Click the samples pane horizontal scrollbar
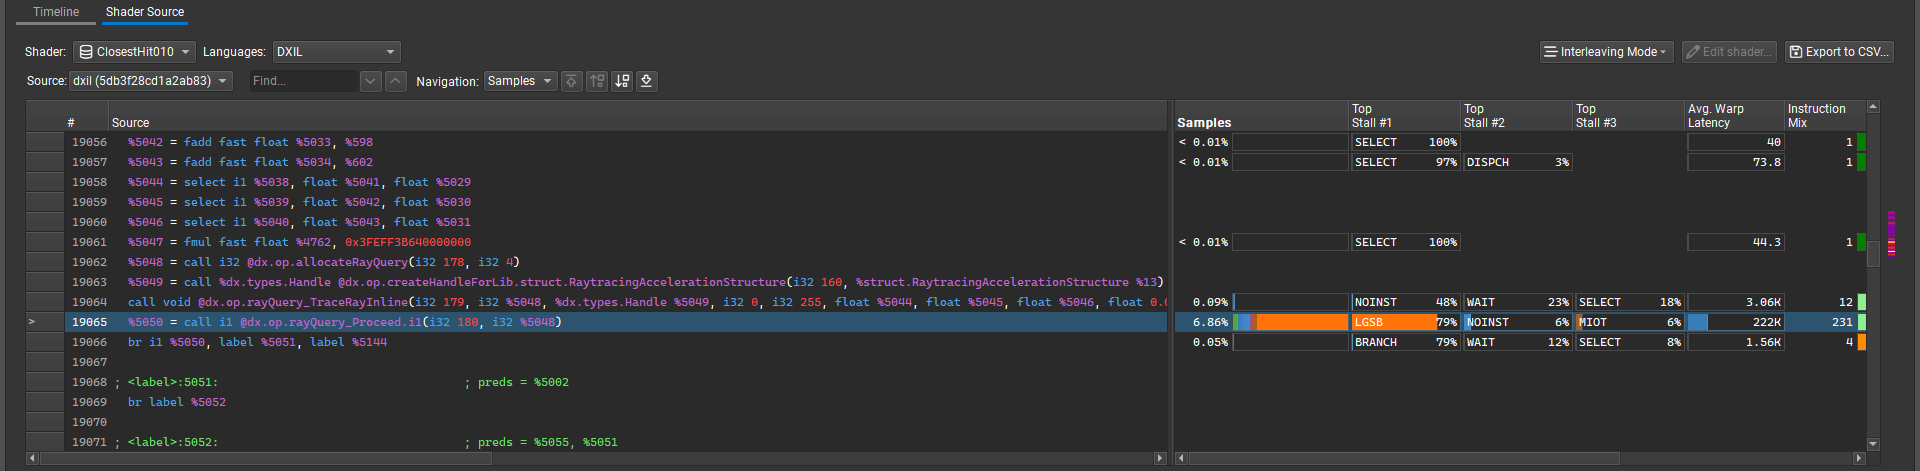 tap(1404, 458)
